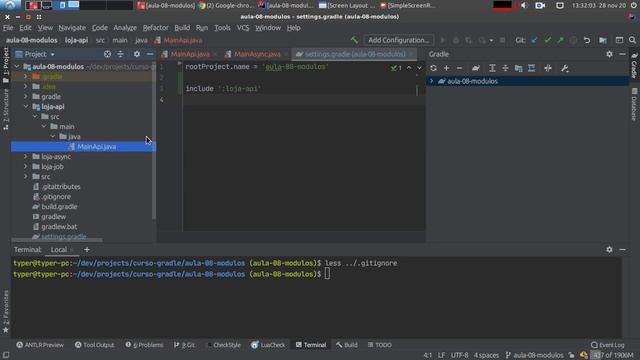640x360 pixels.
Task: Open the Add Configuration dialog
Action: 398,40
